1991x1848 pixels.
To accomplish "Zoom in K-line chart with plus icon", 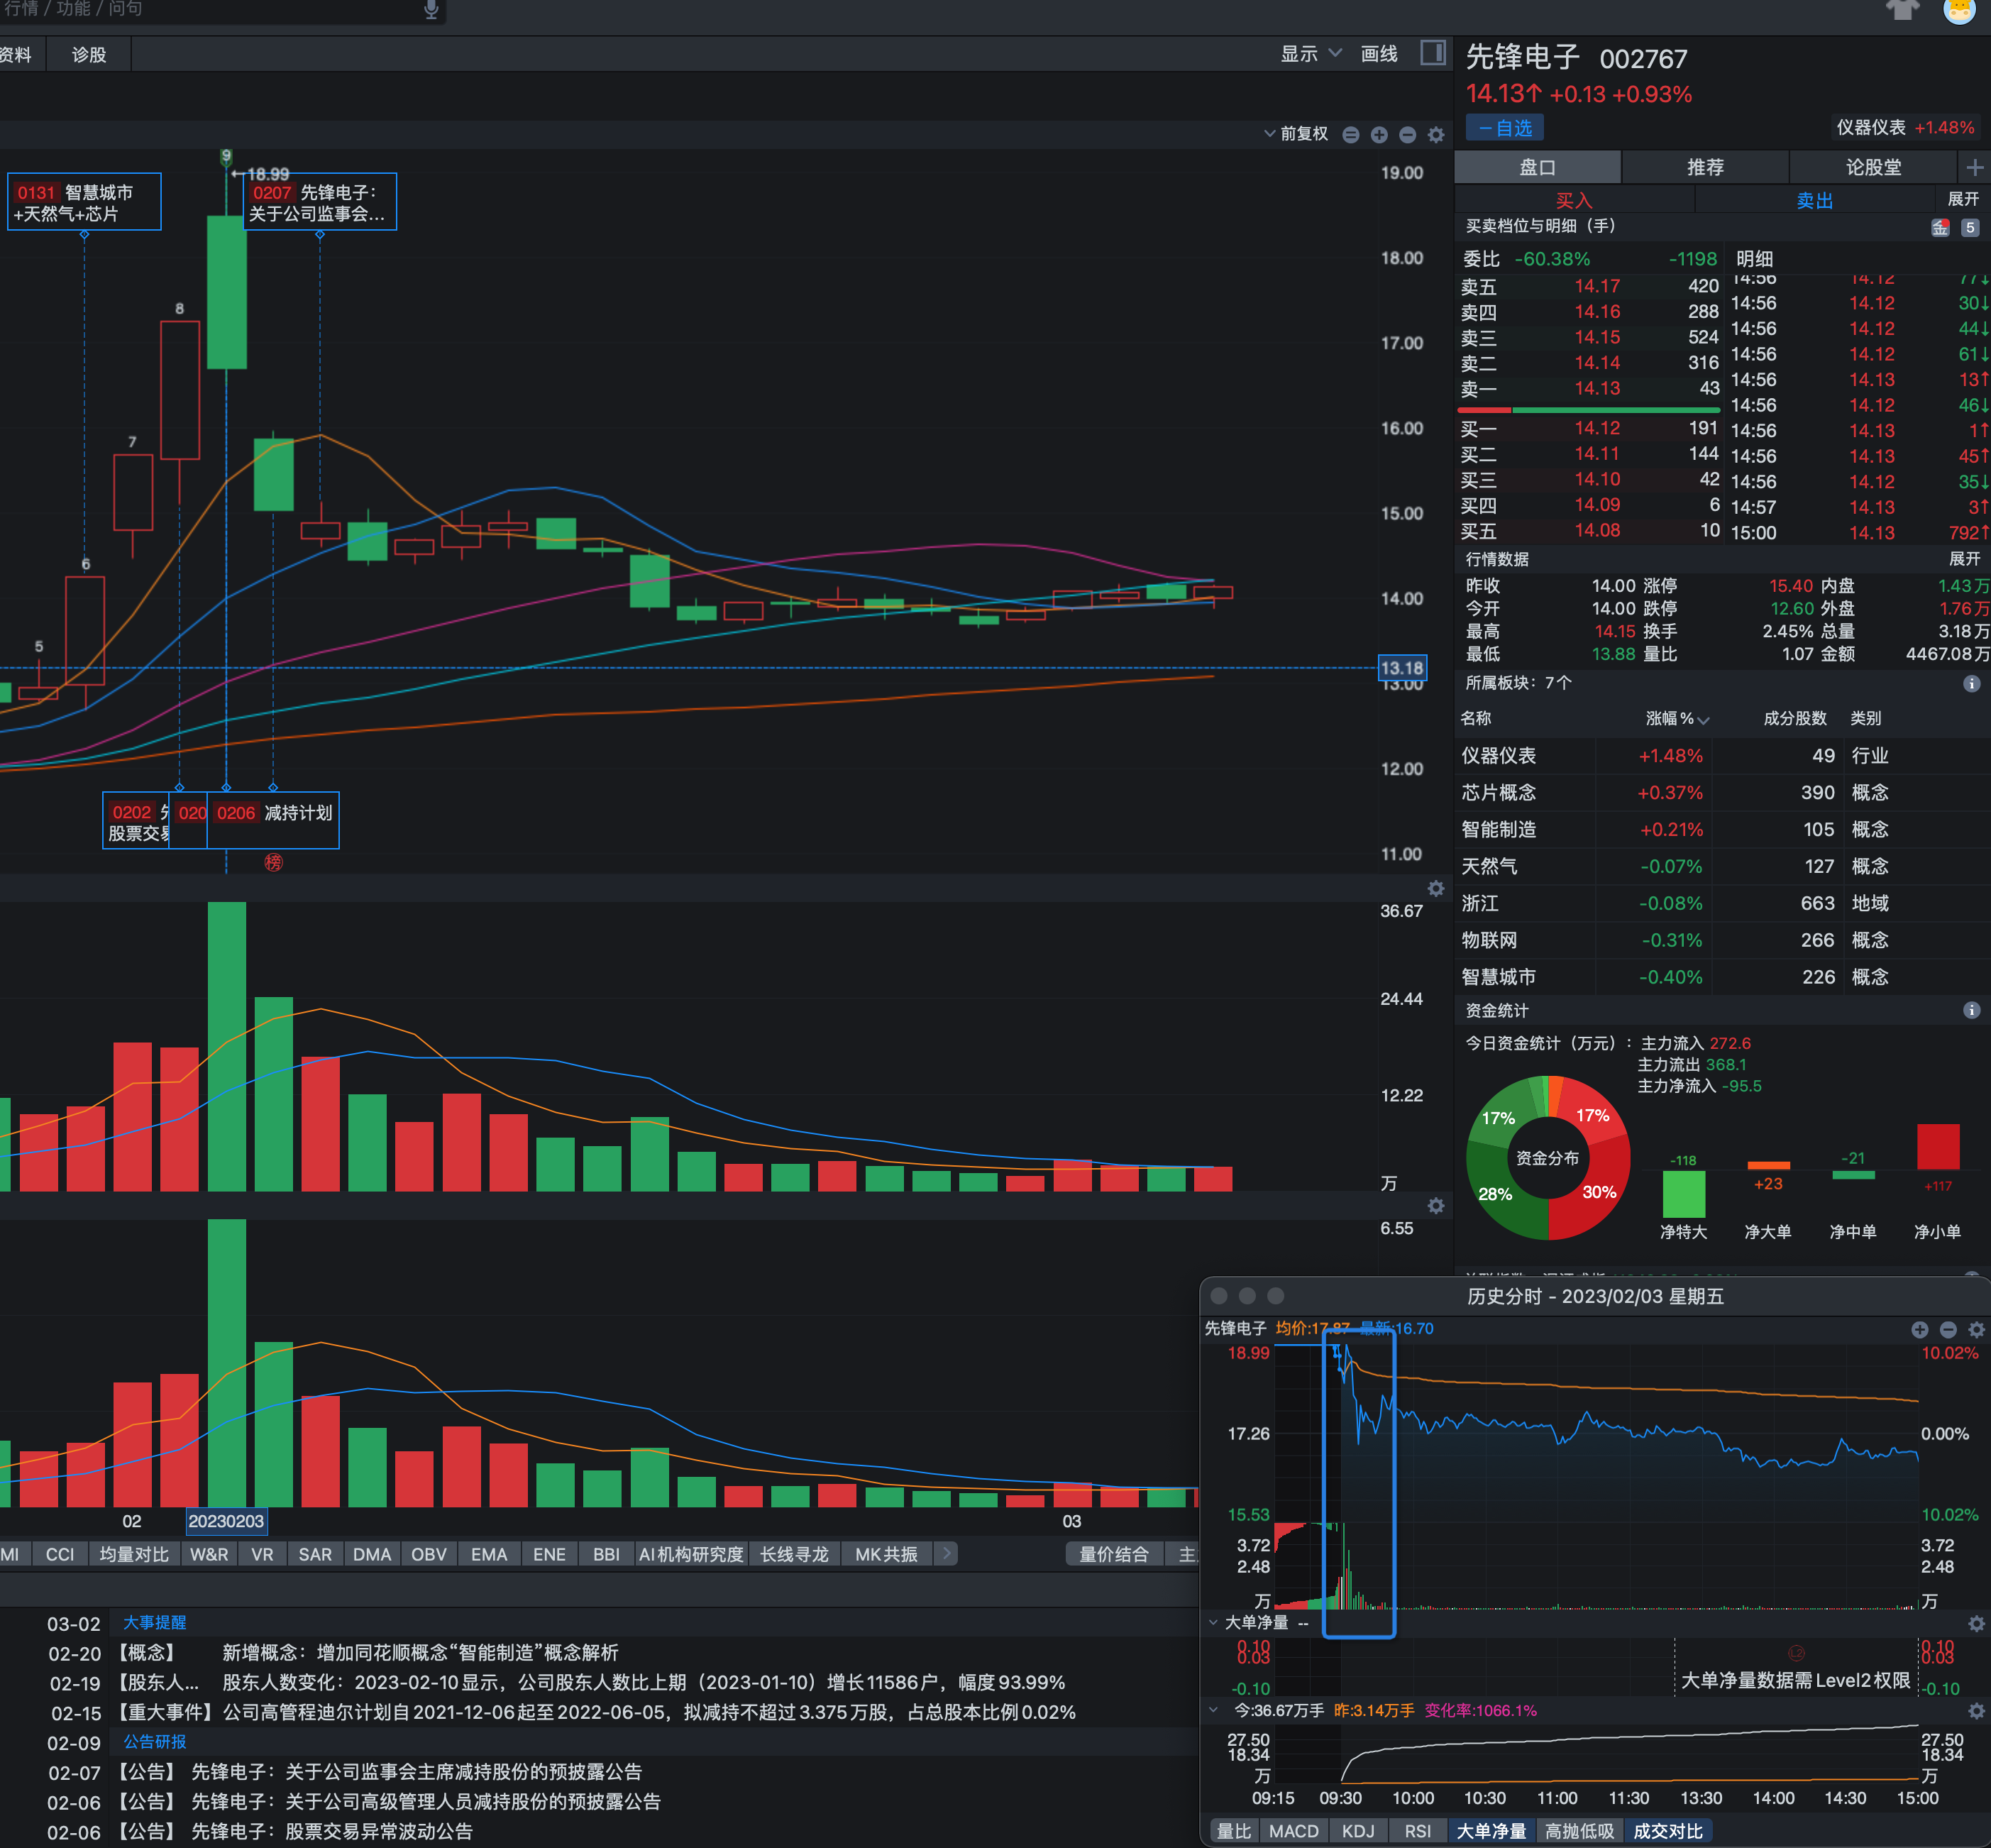I will click(x=1379, y=135).
